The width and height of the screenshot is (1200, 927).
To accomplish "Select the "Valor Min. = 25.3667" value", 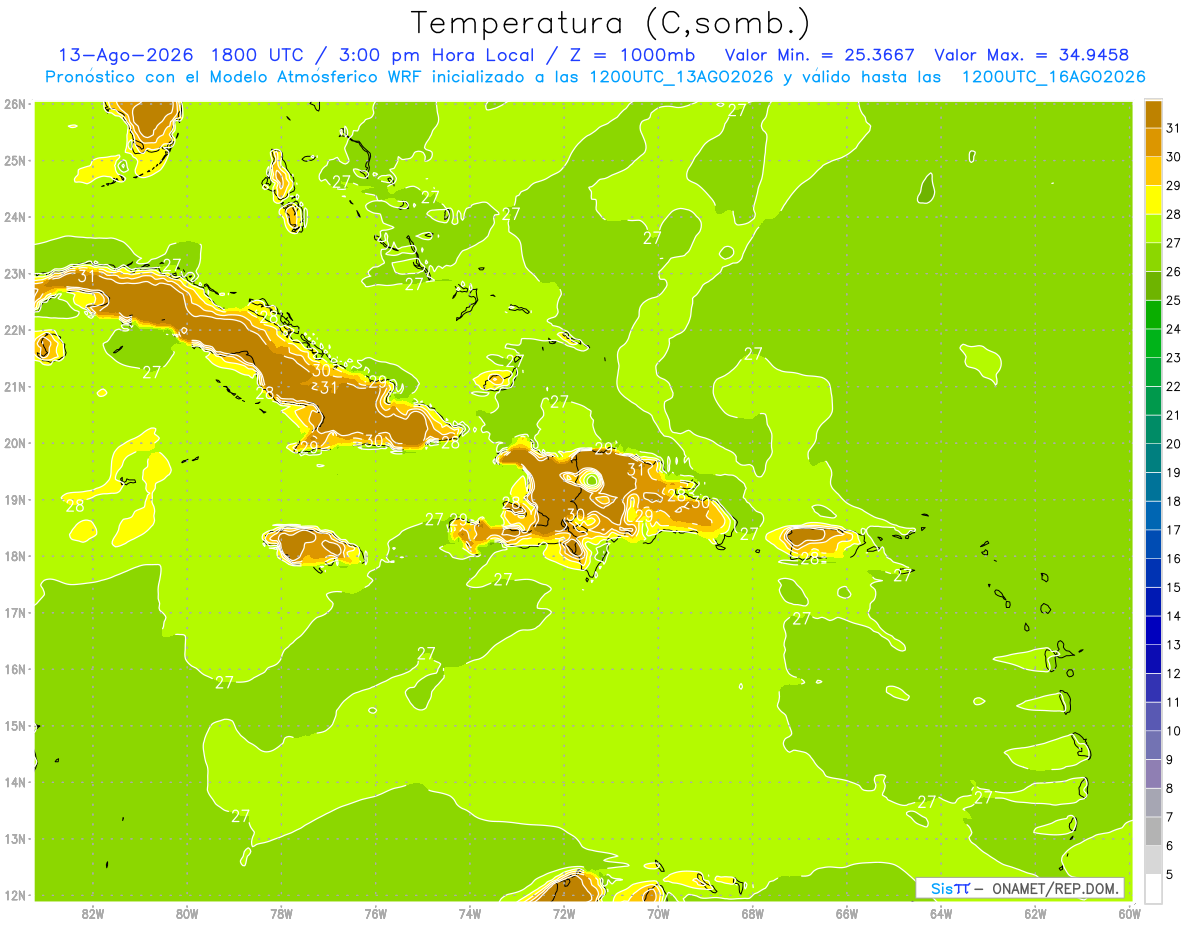I will [819, 55].
